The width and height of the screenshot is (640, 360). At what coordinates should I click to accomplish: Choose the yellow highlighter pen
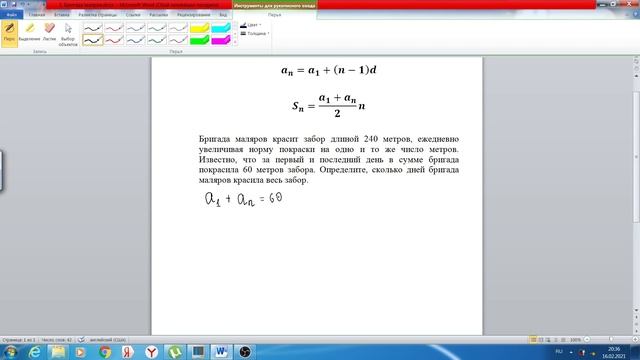[x=200, y=28]
